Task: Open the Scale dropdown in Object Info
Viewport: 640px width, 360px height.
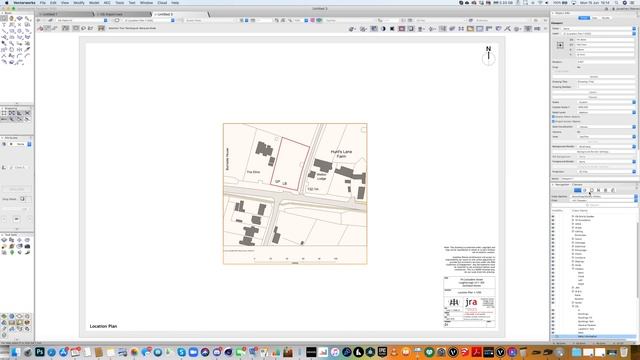Action: click(x=607, y=102)
